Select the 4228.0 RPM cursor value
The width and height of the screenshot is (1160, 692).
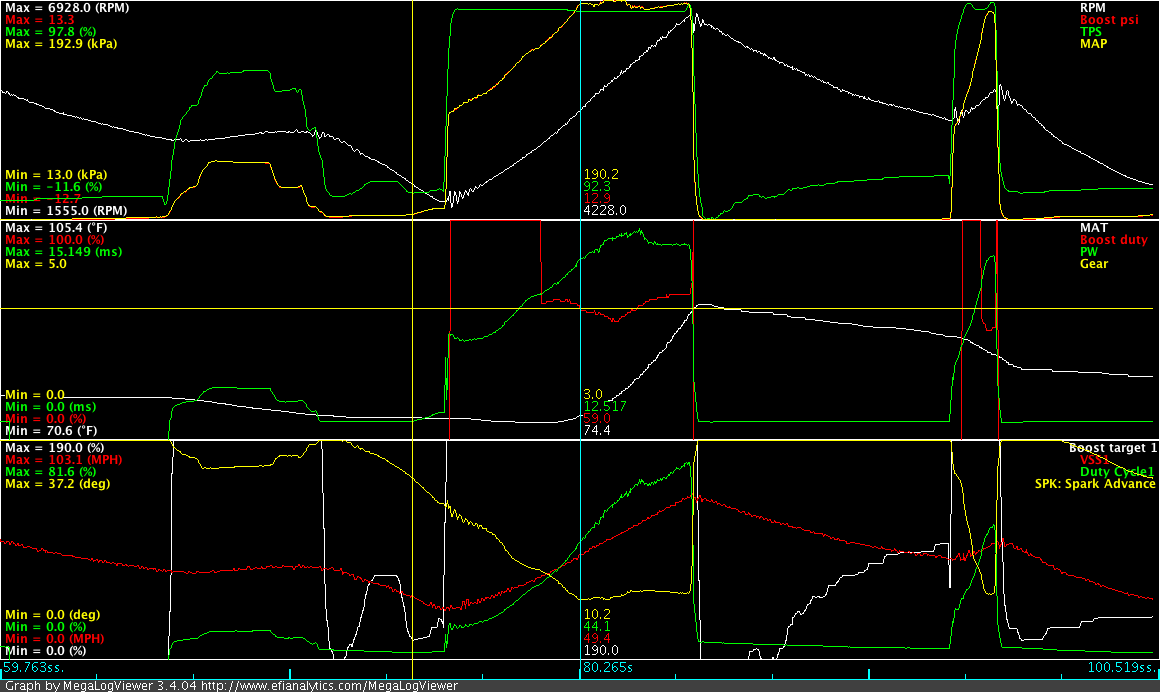tap(604, 211)
